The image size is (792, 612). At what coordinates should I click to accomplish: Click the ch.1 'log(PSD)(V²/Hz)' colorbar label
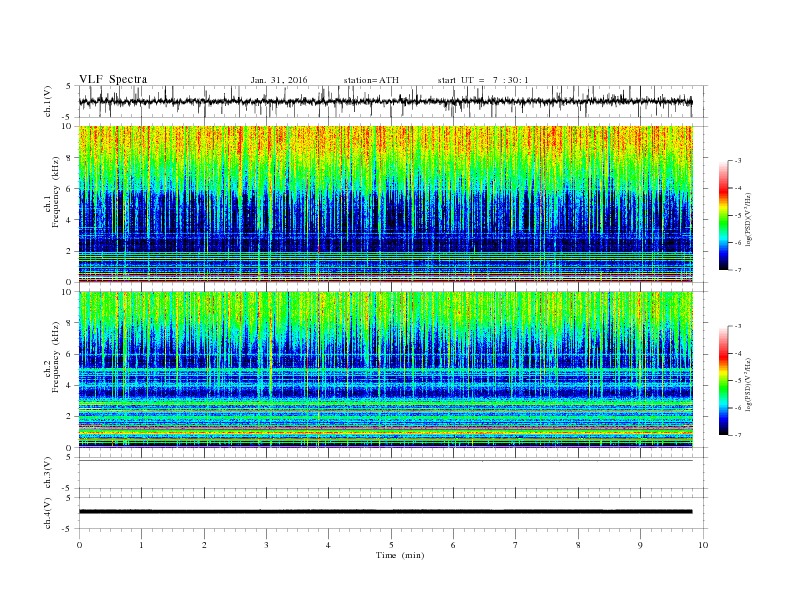748,219
